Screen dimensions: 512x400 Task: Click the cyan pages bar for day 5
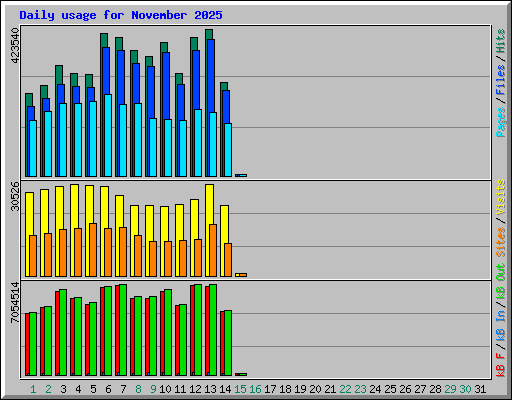click(93, 139)
